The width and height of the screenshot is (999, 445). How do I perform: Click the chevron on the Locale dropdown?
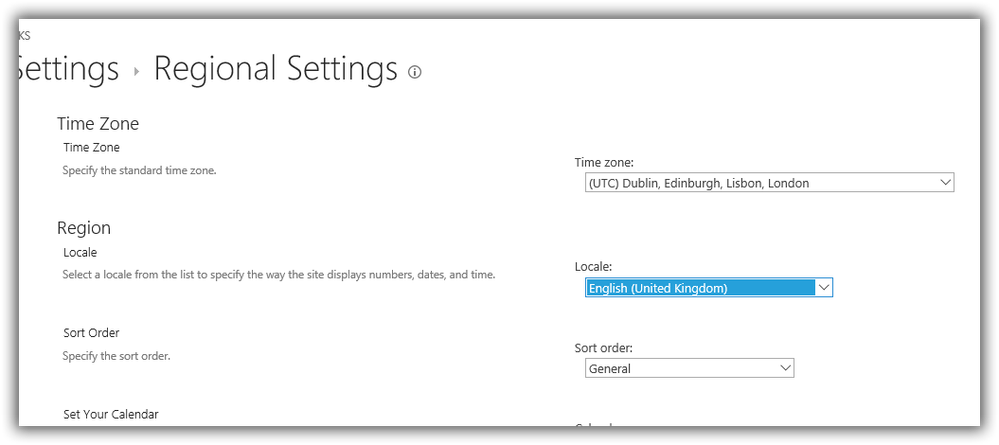[x=823, y=288]
